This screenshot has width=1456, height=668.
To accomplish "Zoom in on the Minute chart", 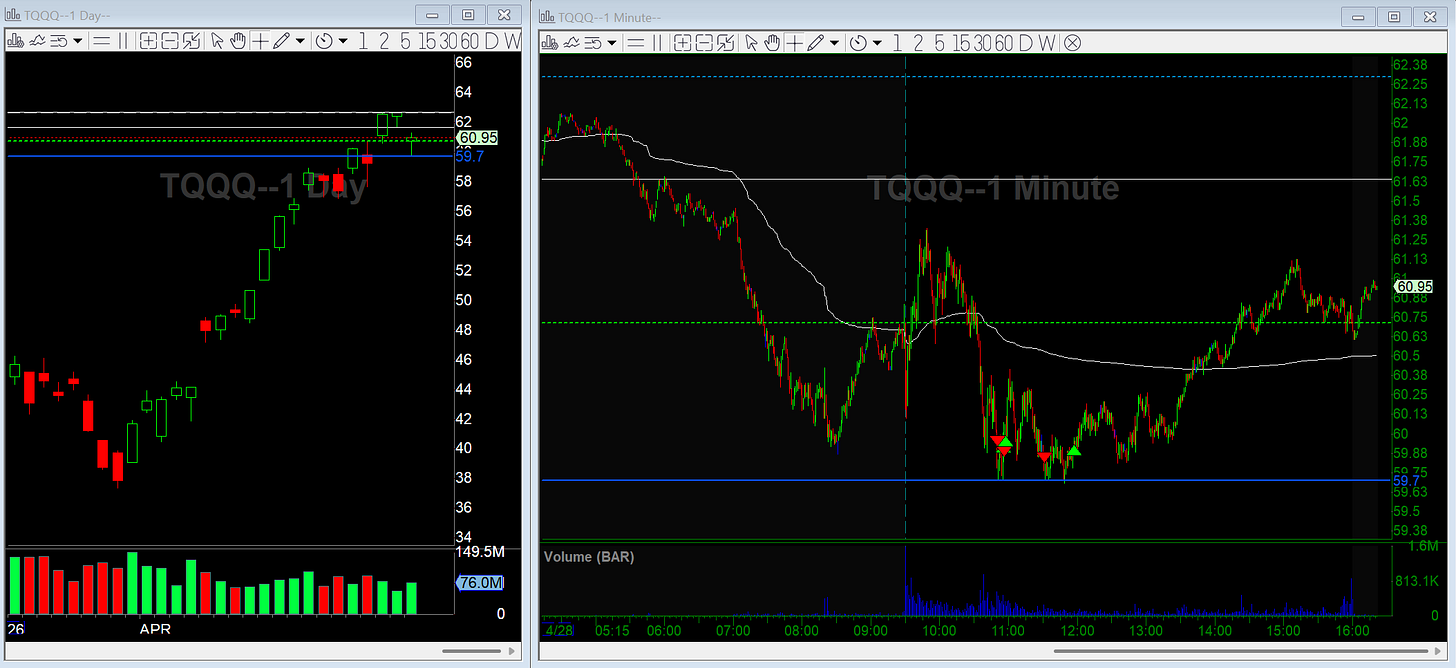I will pyautogui.click(x=682, y=42).
